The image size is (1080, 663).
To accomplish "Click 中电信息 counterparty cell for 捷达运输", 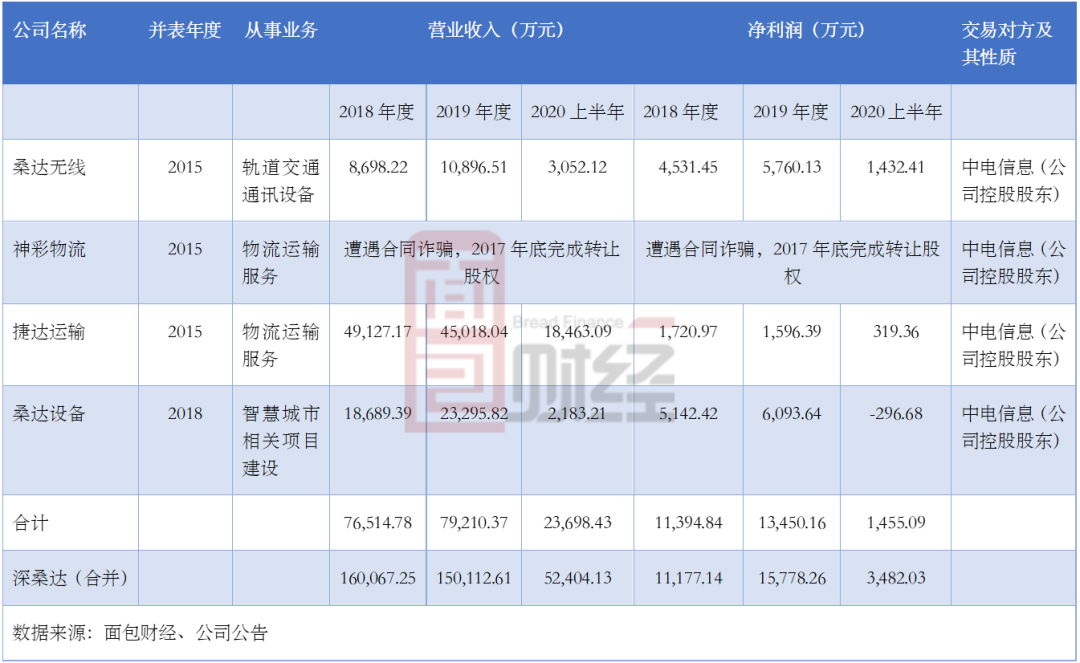I will click(1013, 345).
